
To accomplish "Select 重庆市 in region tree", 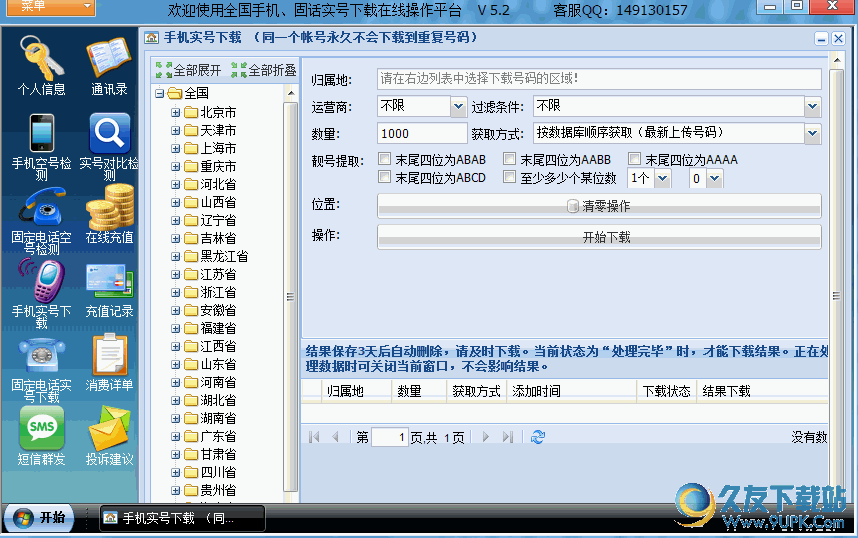I will coord(218,166).
